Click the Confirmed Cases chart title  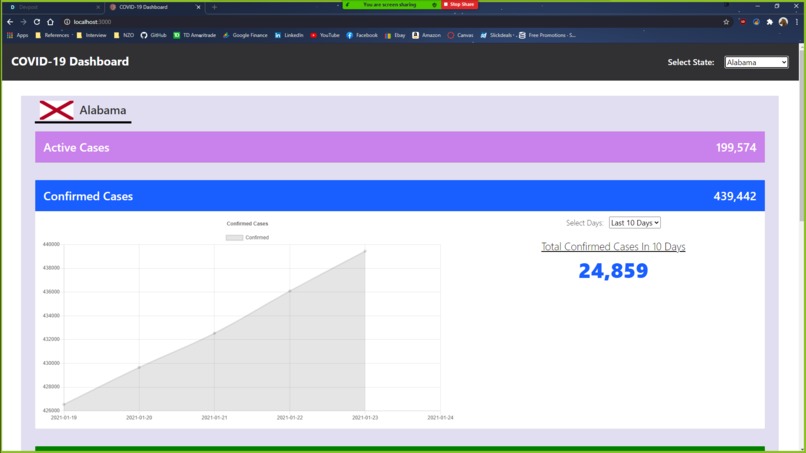point(247,224)
